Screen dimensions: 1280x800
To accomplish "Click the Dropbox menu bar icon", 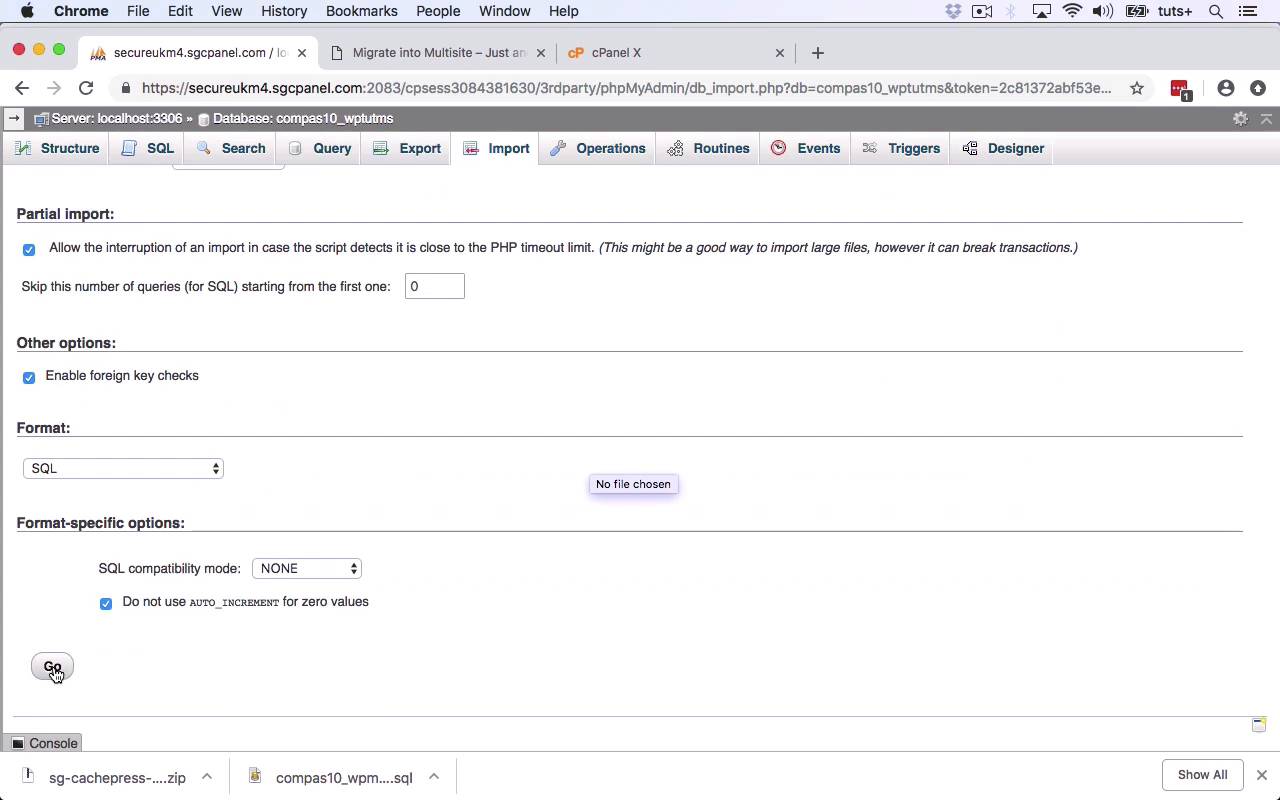I will [x=953, y=11].
